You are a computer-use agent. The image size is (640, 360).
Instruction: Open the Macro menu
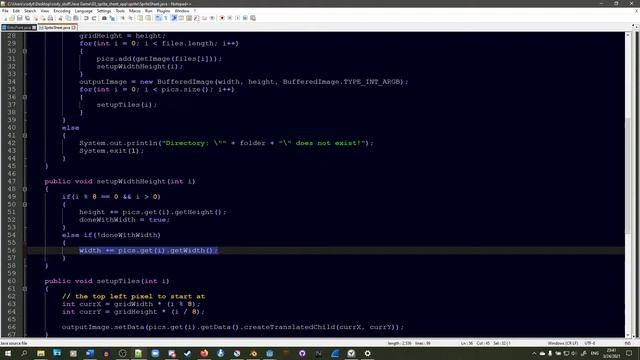pyautogui.click(x=135, y=11)
